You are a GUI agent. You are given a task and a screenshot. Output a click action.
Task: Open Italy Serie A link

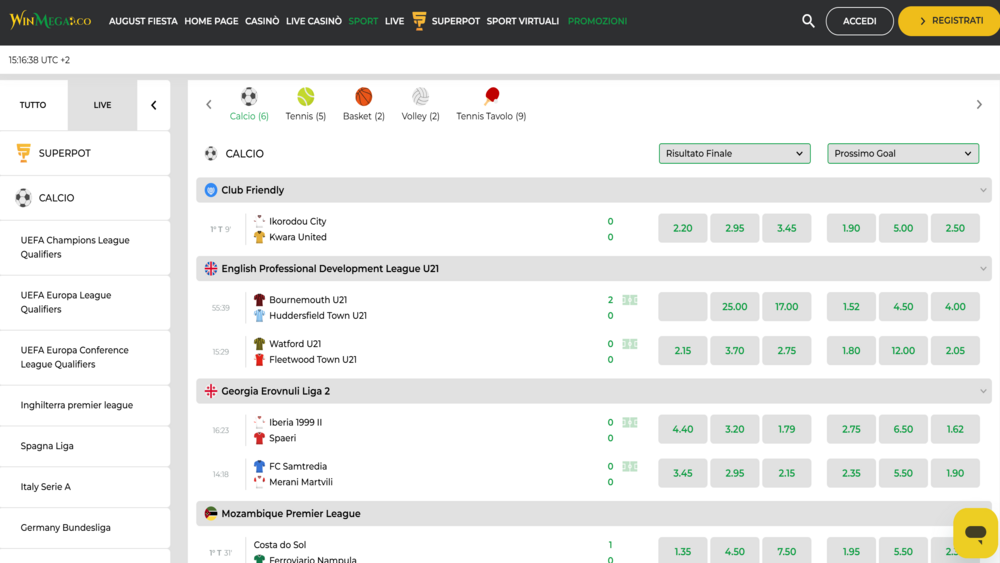point(85,486)
